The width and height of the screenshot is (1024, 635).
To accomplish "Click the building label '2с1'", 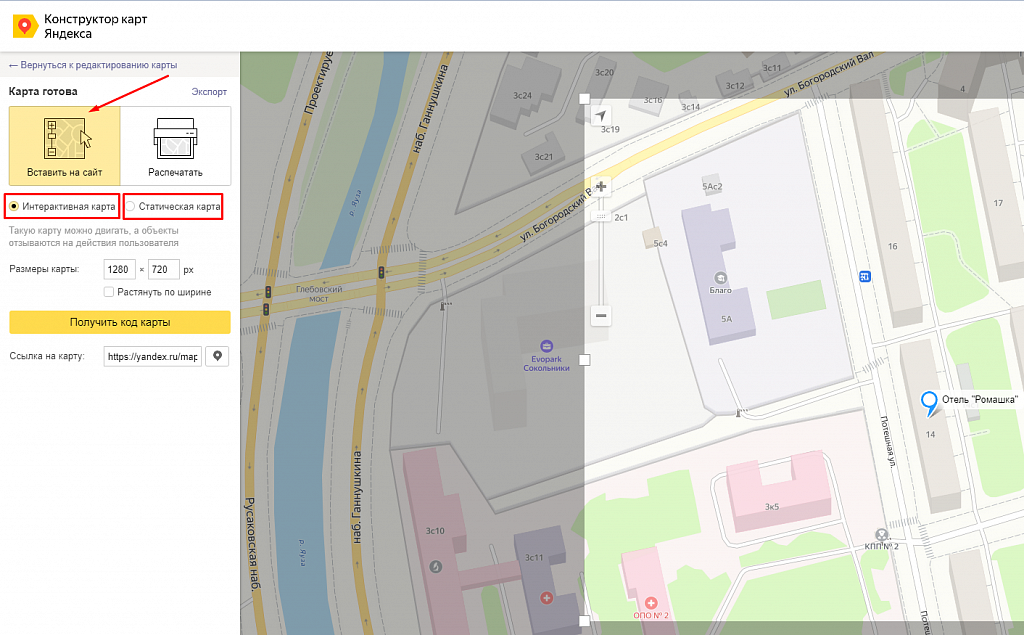I will tap(621, 218).
